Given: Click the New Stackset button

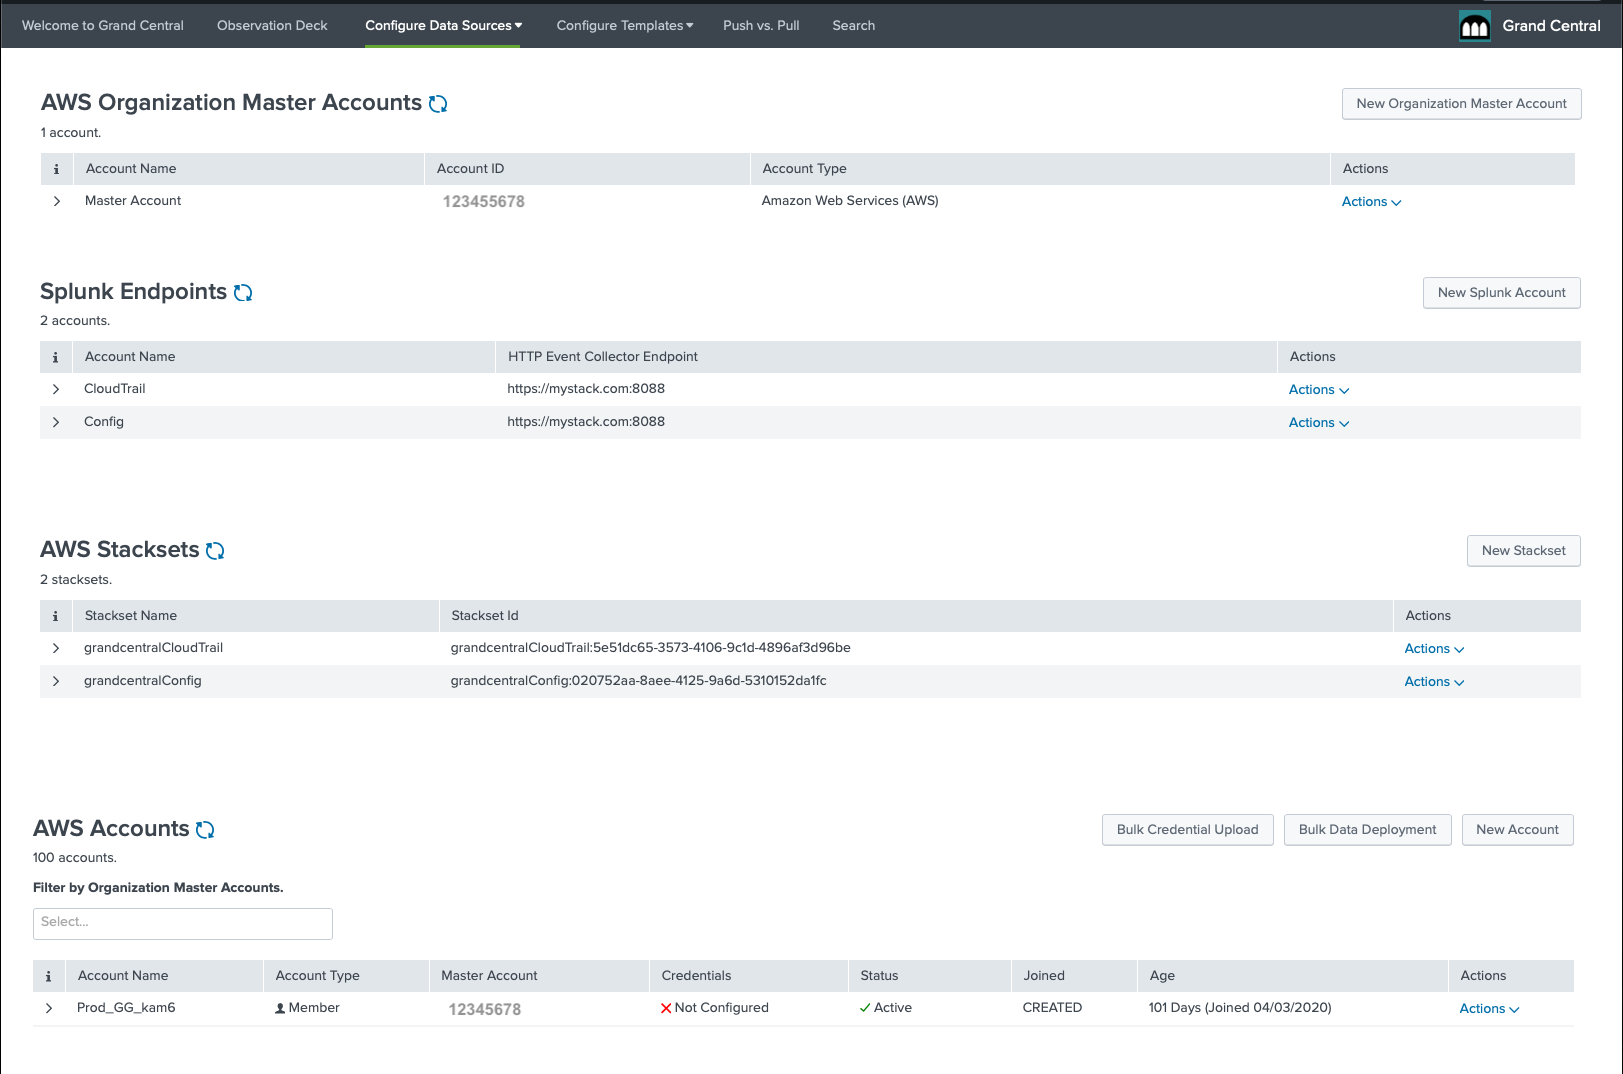Looking at the screenshot, I should pyautogui.click(x=1523, y=551).
